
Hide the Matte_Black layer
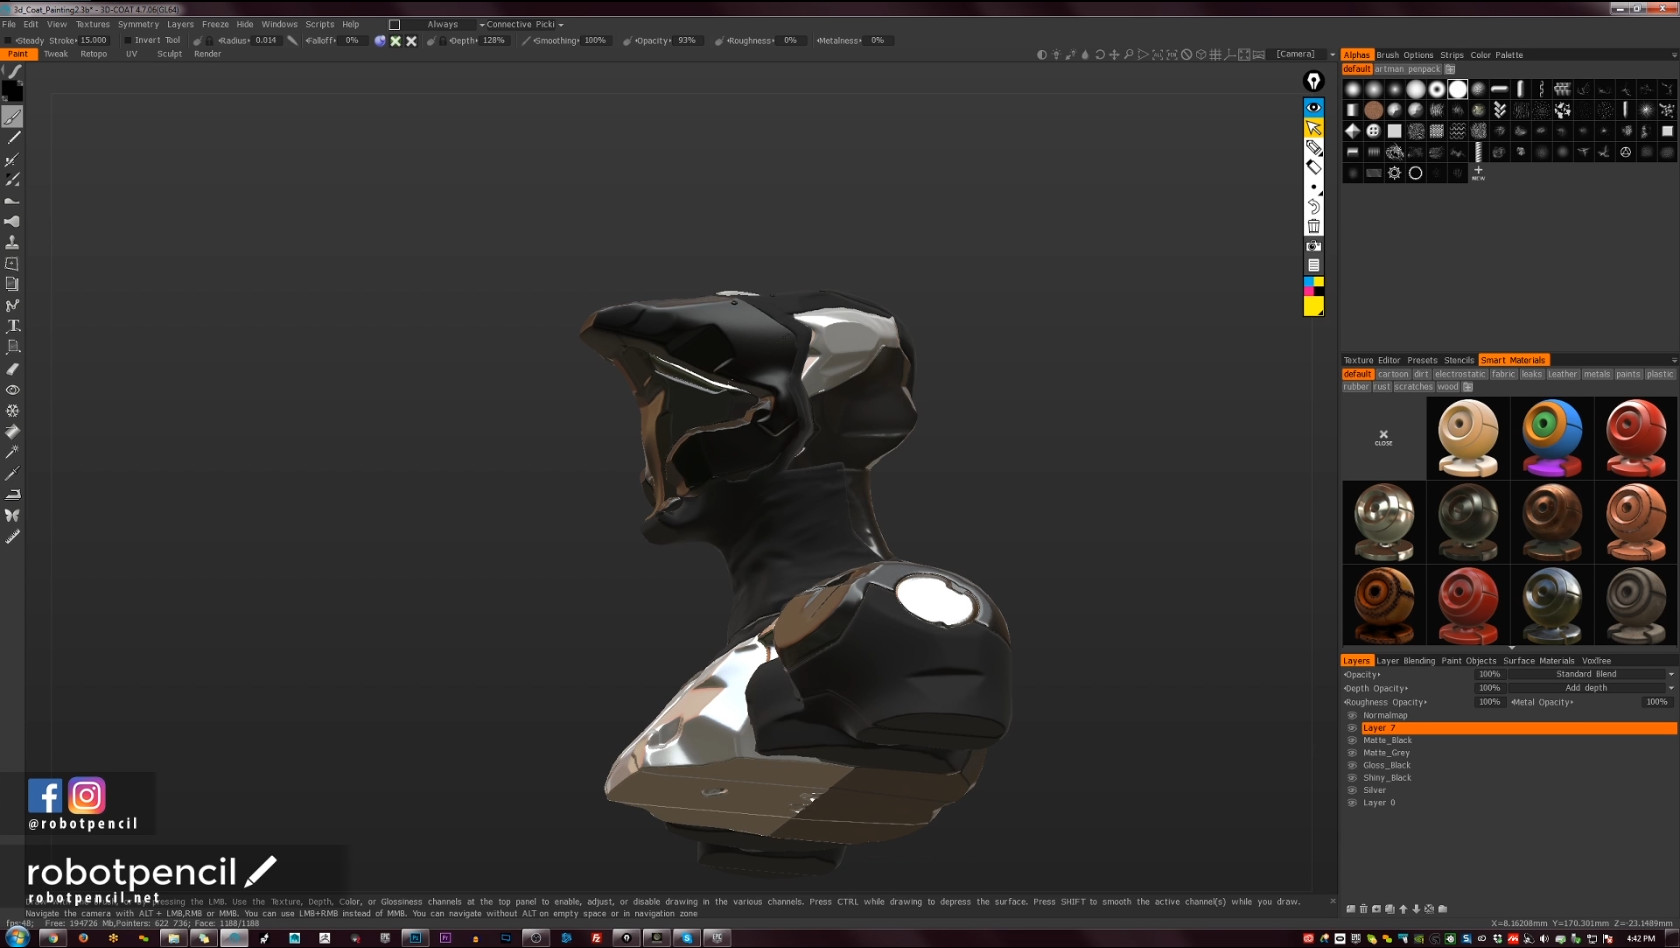[x=1352, y=740]
